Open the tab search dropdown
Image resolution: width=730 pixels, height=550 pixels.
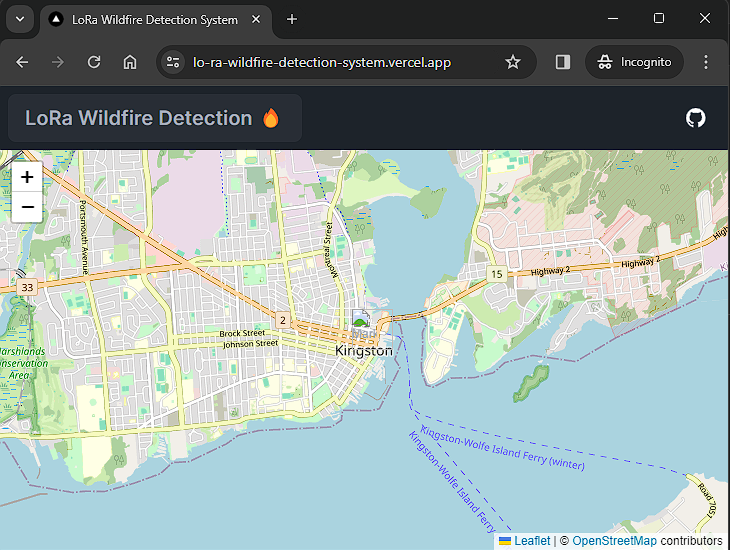20,19
